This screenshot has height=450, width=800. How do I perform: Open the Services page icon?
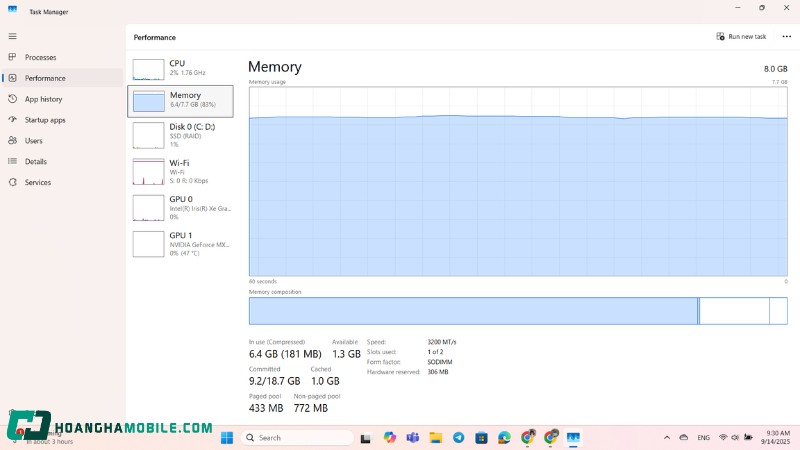tap(13, 182)
